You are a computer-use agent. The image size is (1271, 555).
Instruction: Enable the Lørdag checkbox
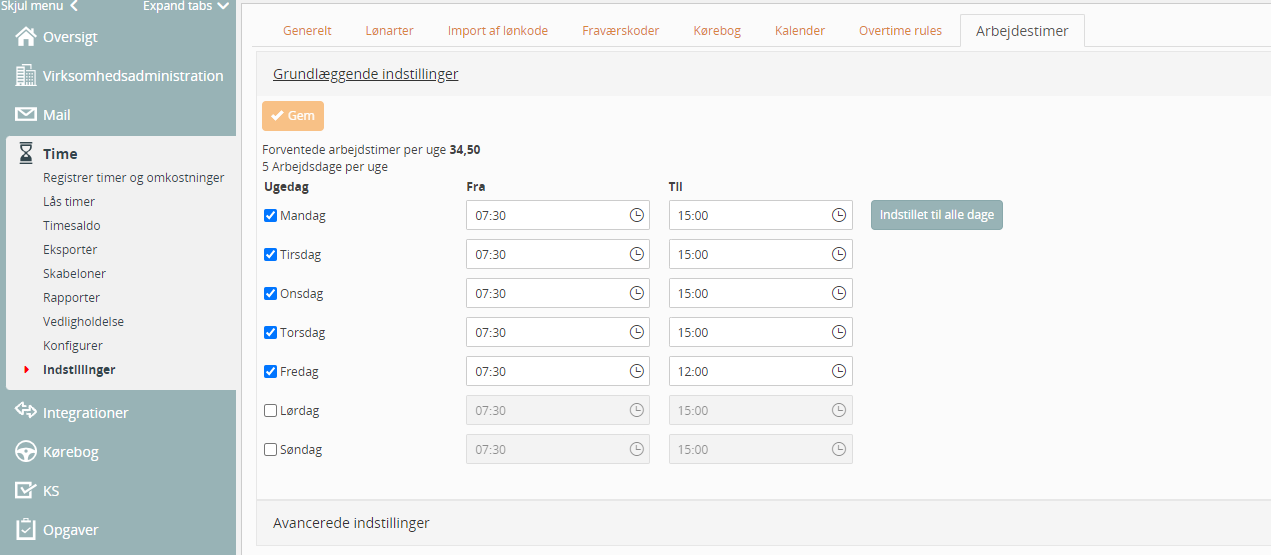pos(270,410)
